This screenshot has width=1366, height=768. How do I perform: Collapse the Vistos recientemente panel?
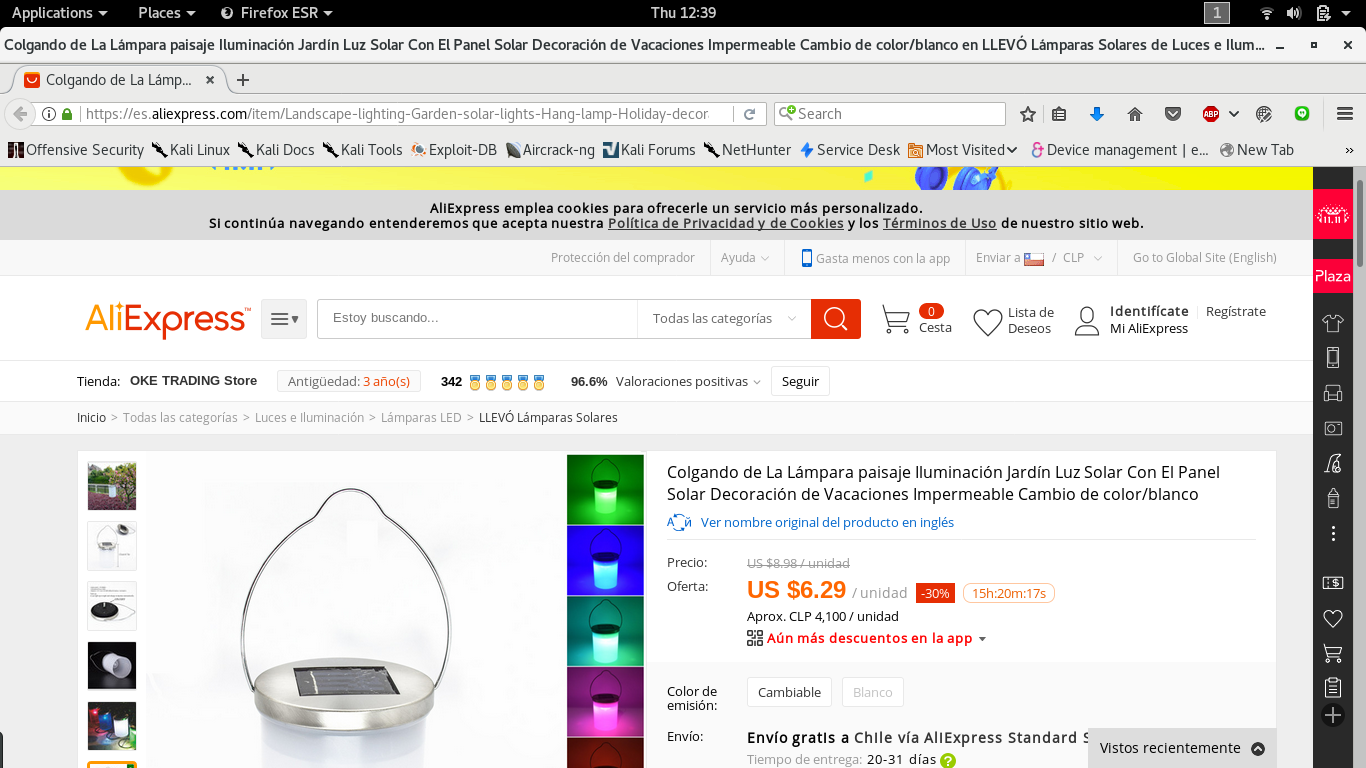coord(1258,748)
